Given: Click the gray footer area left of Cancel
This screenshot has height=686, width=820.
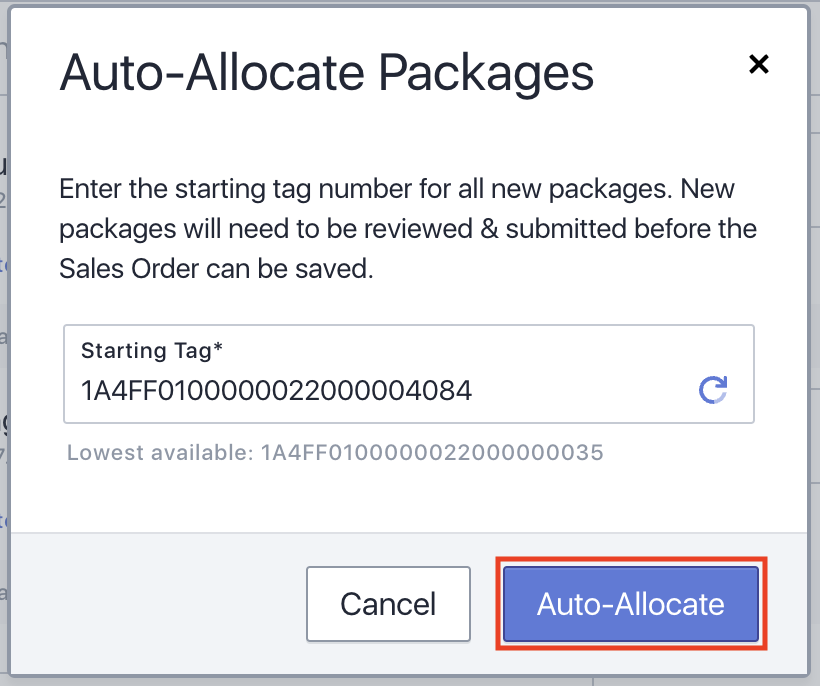Looking at the screenshot, I should pyautogui.click(x=157, y=604).
